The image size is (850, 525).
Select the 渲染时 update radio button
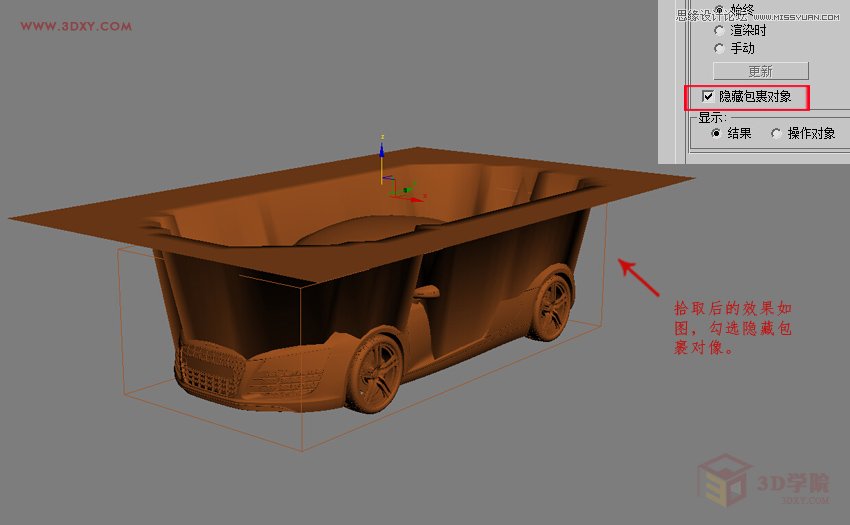coord(719,31)
